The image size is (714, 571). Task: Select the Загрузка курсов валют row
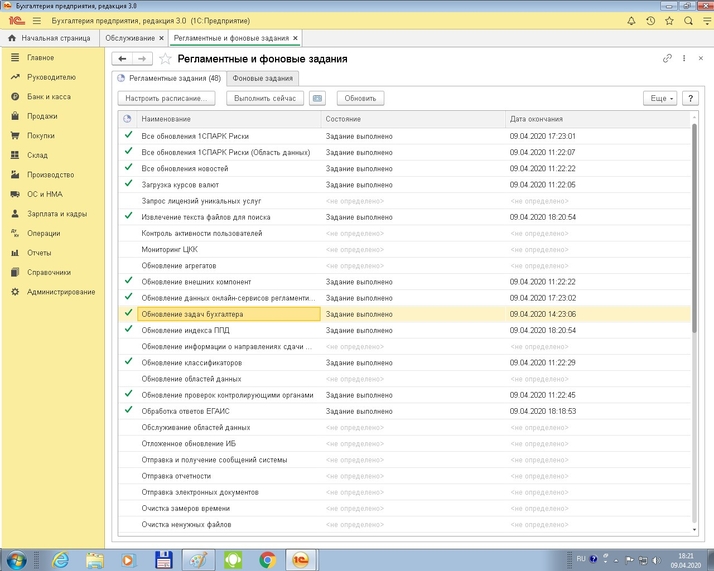coord(180,184)
